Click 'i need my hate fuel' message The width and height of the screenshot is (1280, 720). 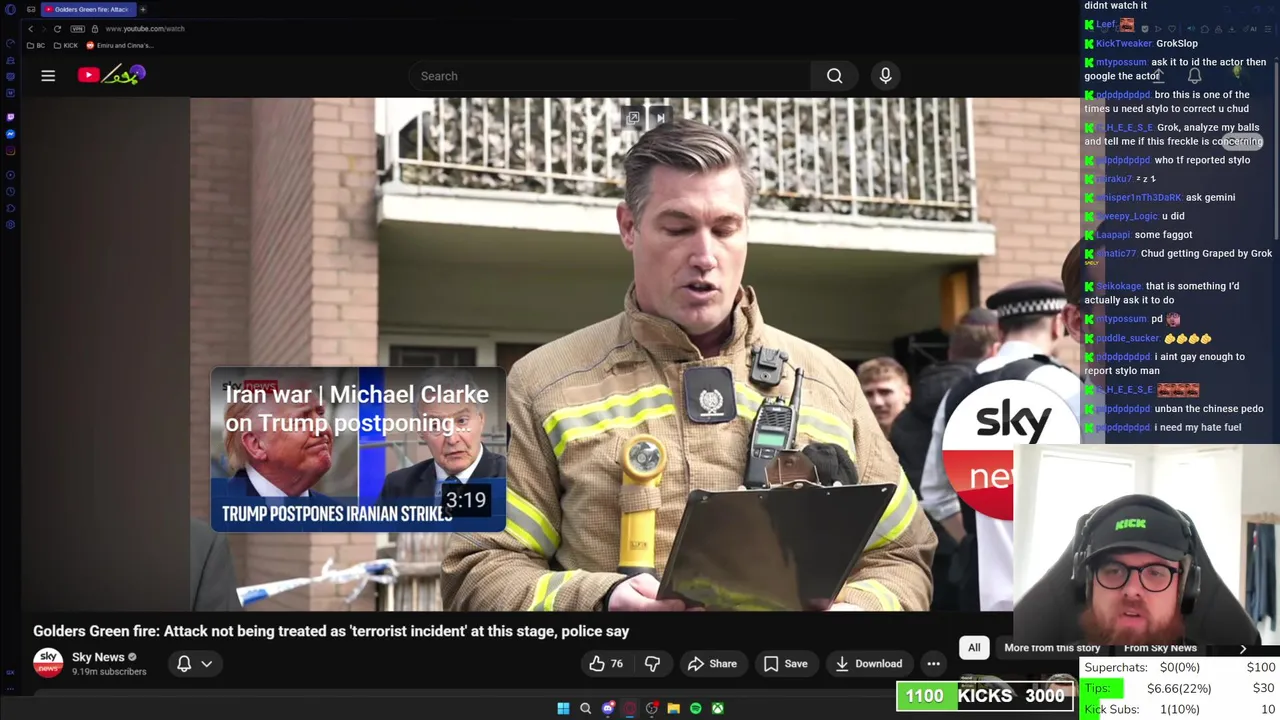tap(1163, 427)
